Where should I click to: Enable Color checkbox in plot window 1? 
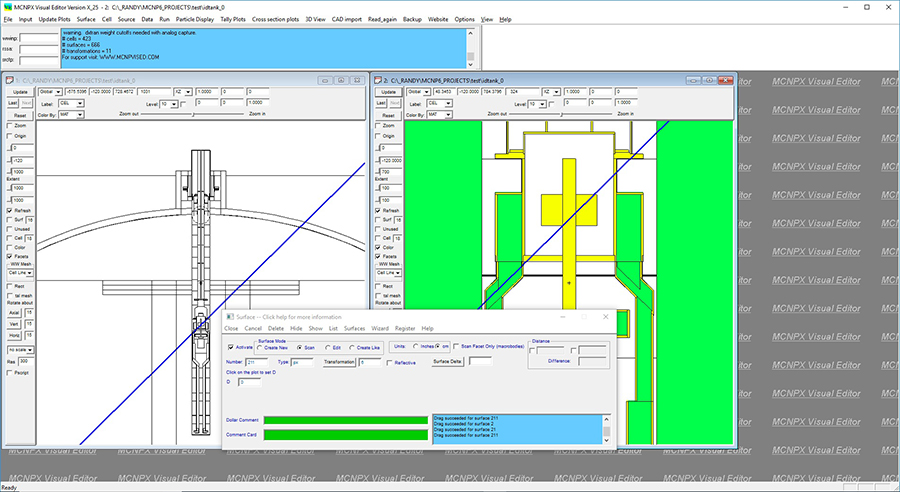tap(9, 247)
